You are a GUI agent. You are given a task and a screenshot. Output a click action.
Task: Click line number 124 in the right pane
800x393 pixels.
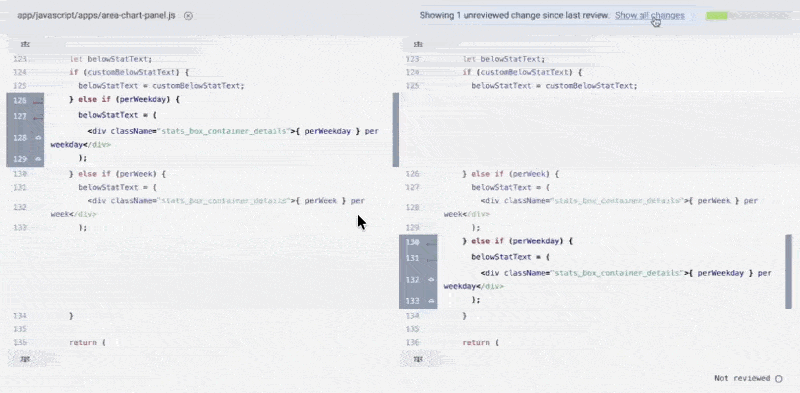413,72
